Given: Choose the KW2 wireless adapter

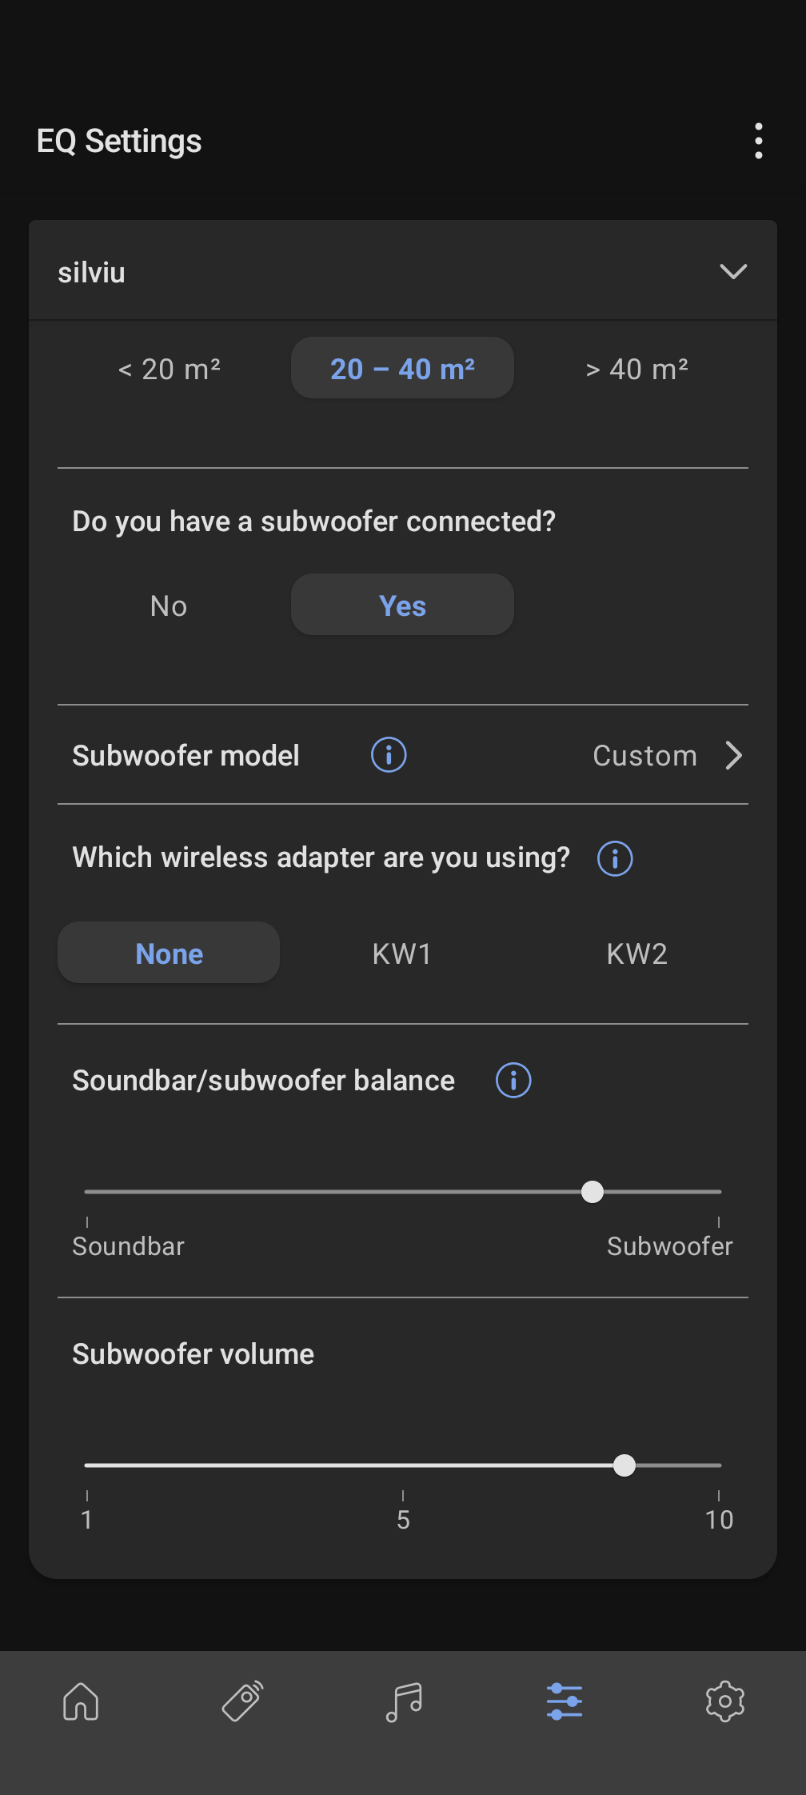Looking at the screenshot, I should (637, 954).
